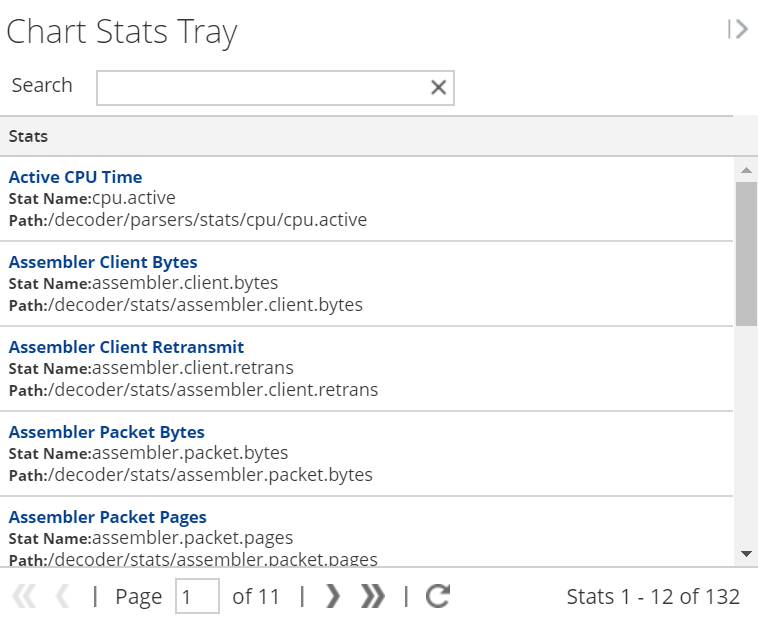Select the Active CPU Time stat
Screen dimensions: 758x622
75,177
